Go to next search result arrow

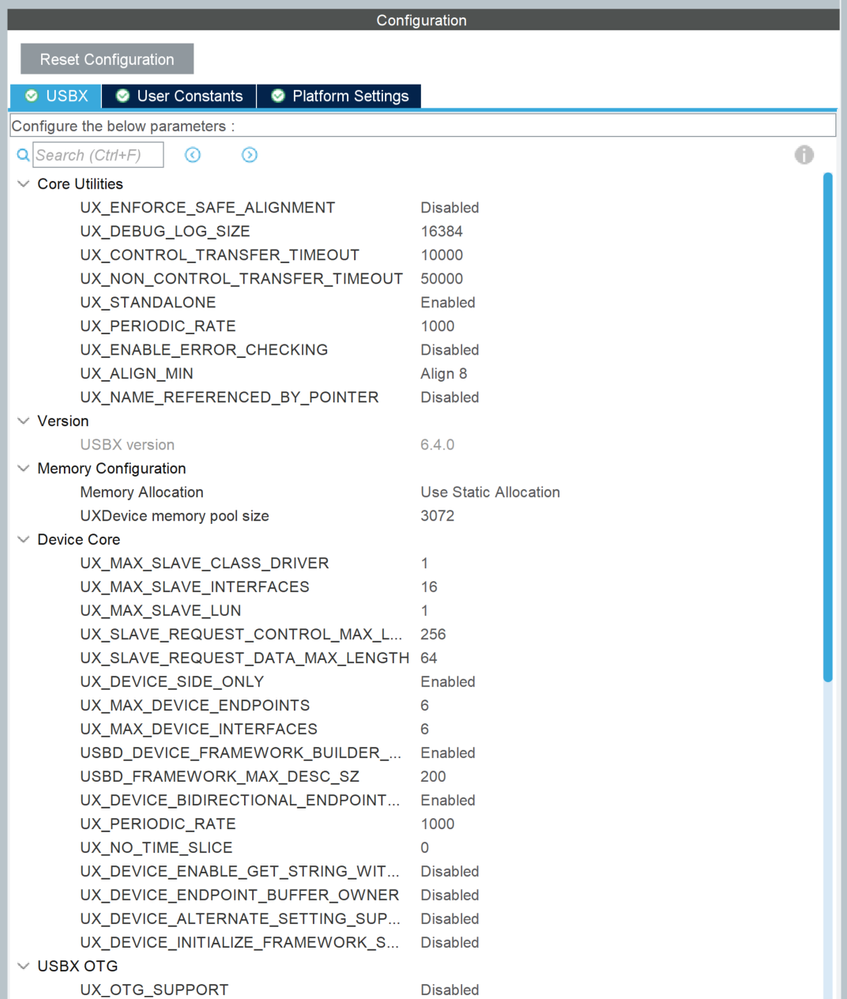[249, 155]
